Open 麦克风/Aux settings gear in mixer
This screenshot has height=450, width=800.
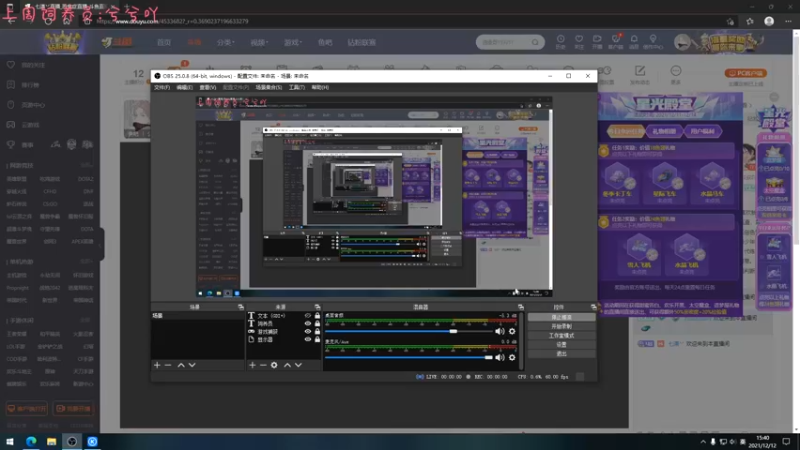tap(512, 357)
